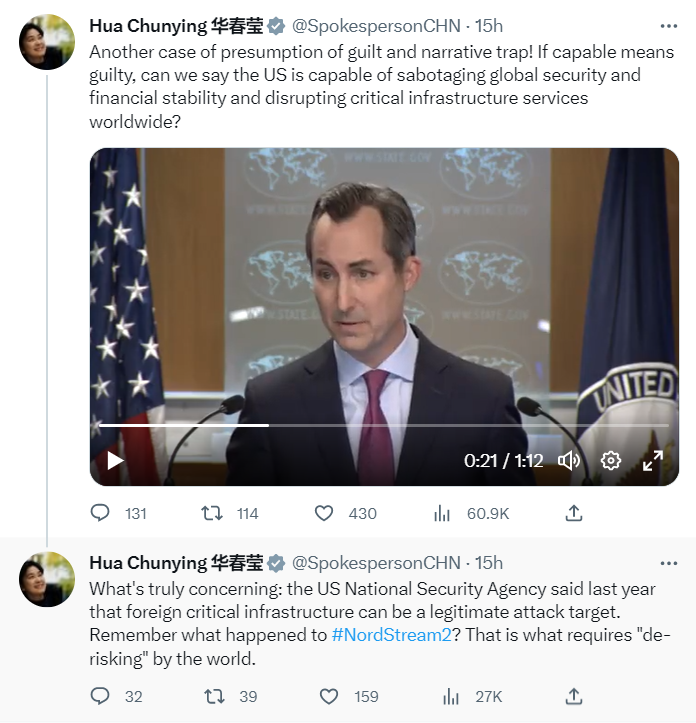Share the NordStream2 tweet

574,696
